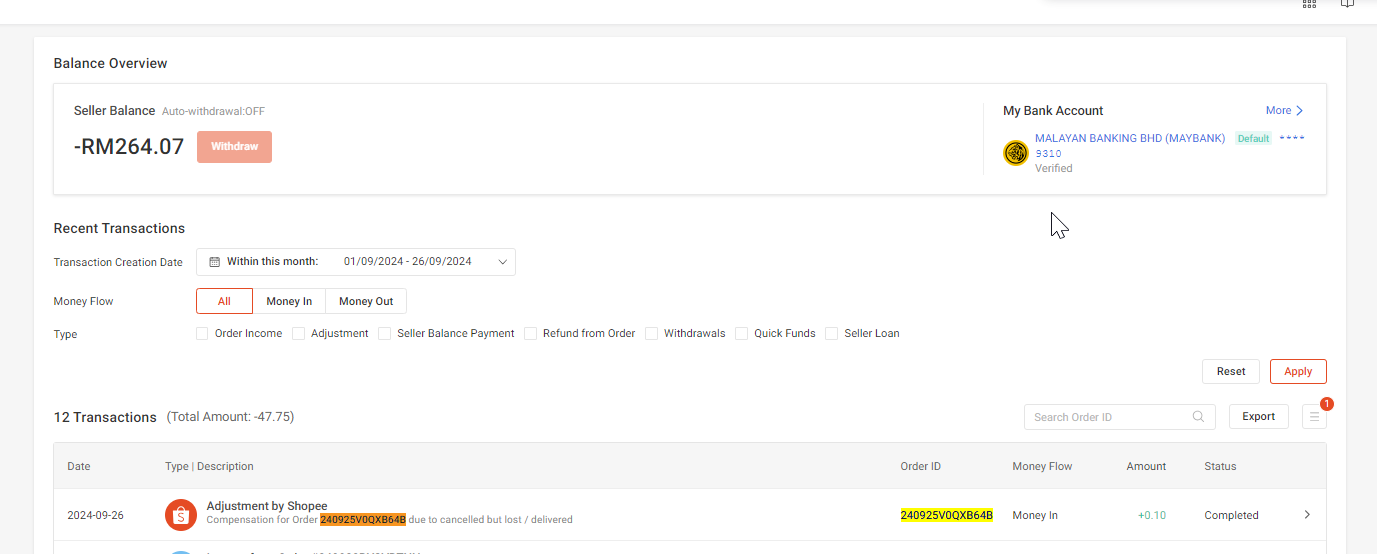Click the Search Order ID field
The height and width of the screenshot is (554, 1377).
[x=1108, y=417]
